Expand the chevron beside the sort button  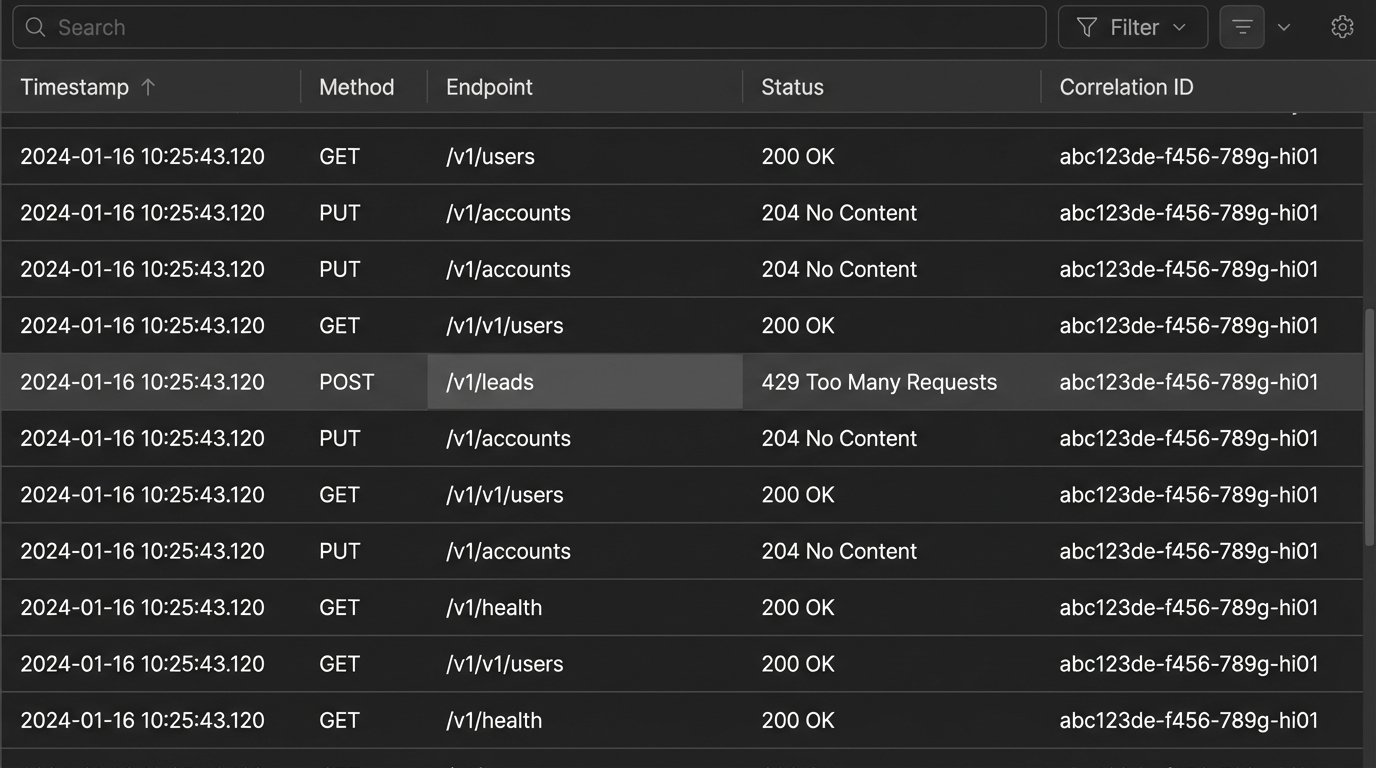click(1284, 28)
